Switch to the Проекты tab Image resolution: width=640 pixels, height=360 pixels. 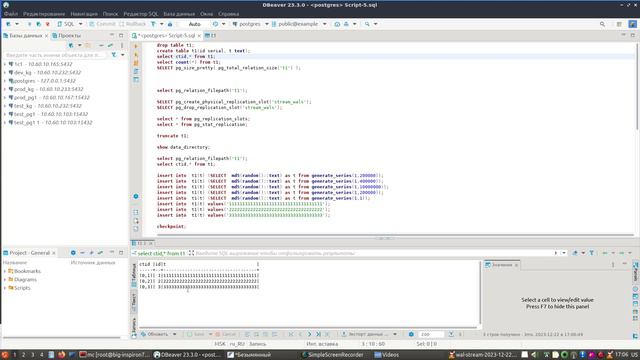click(x=67, y=36)
